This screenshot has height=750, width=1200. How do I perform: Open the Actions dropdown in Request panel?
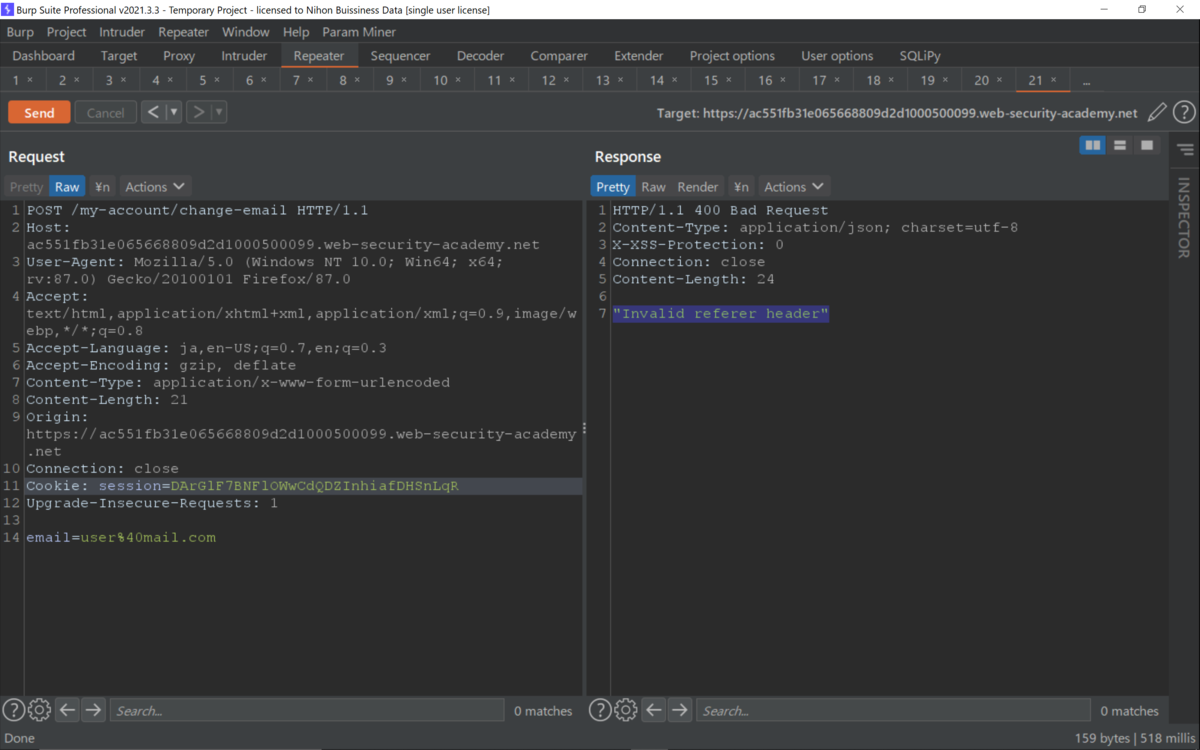[x=155, y=186]
